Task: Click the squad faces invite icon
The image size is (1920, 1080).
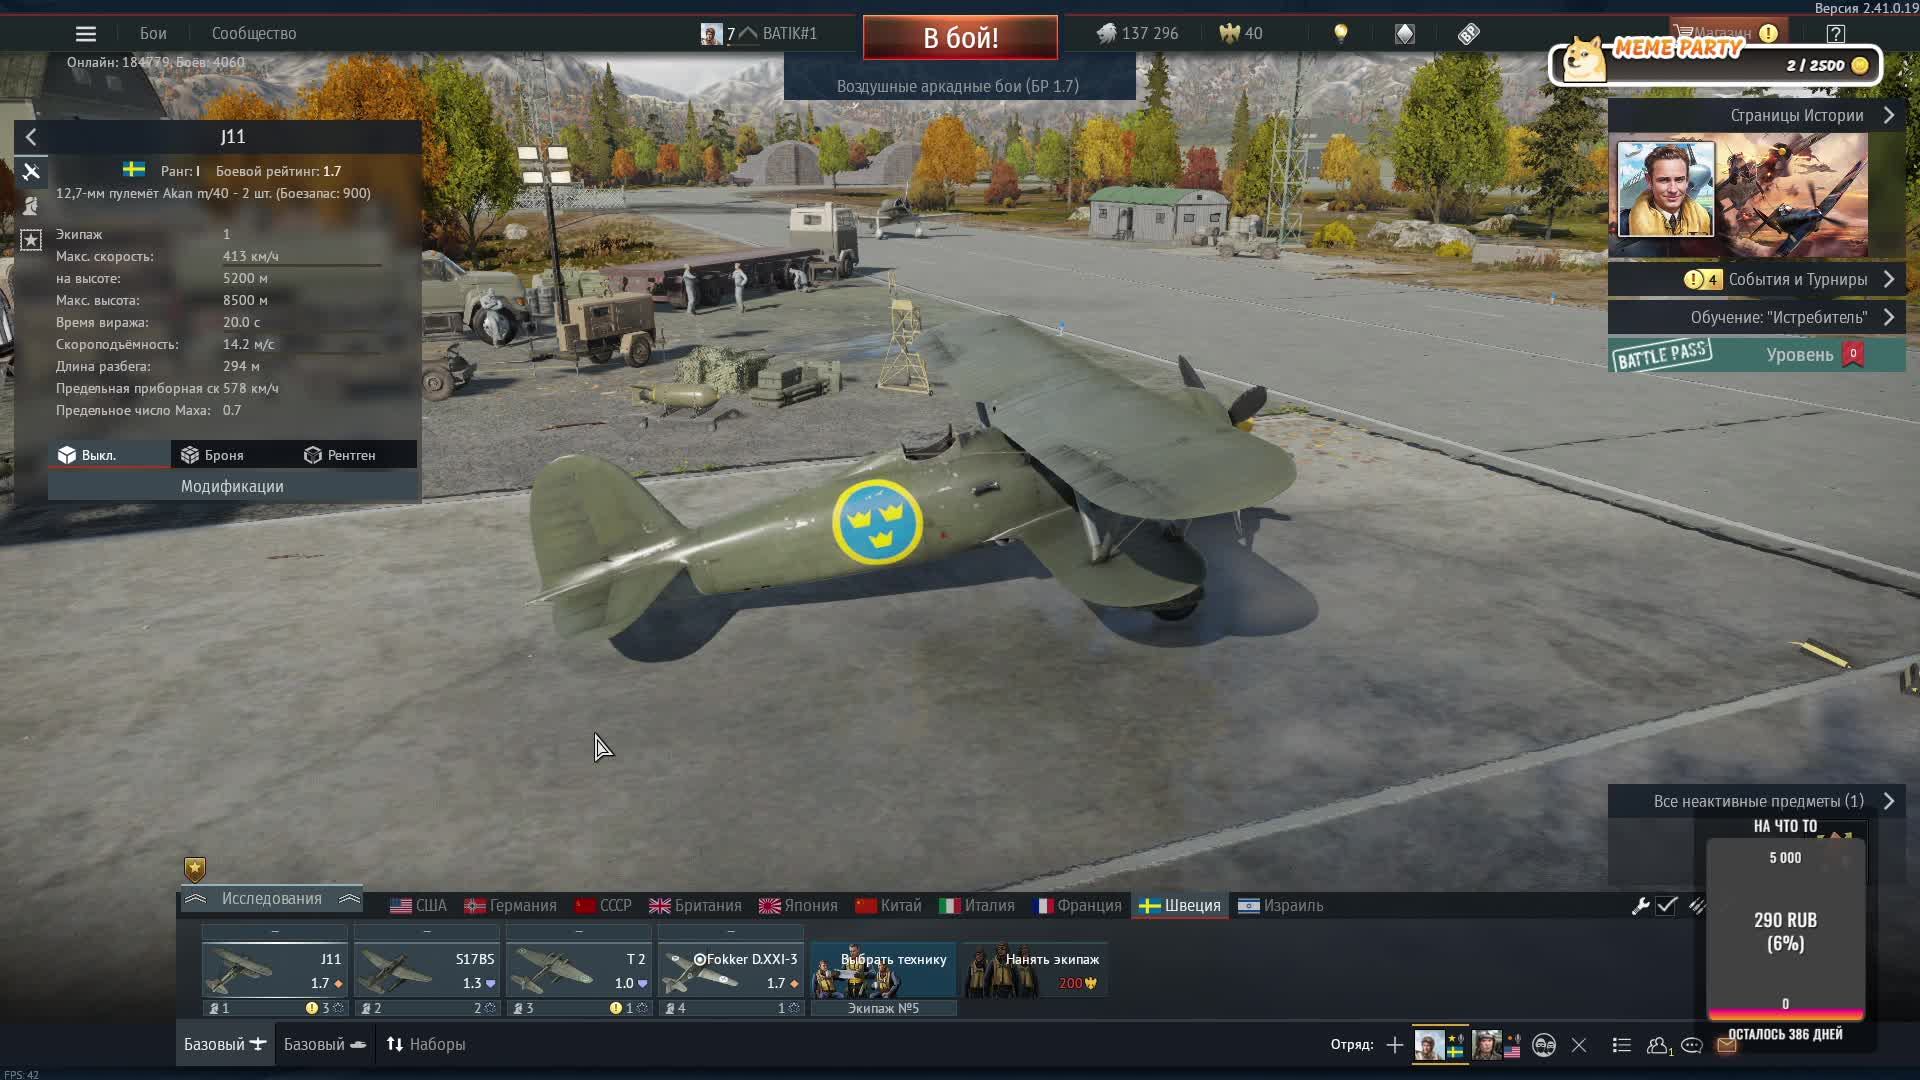Action: (1544, 1045)
